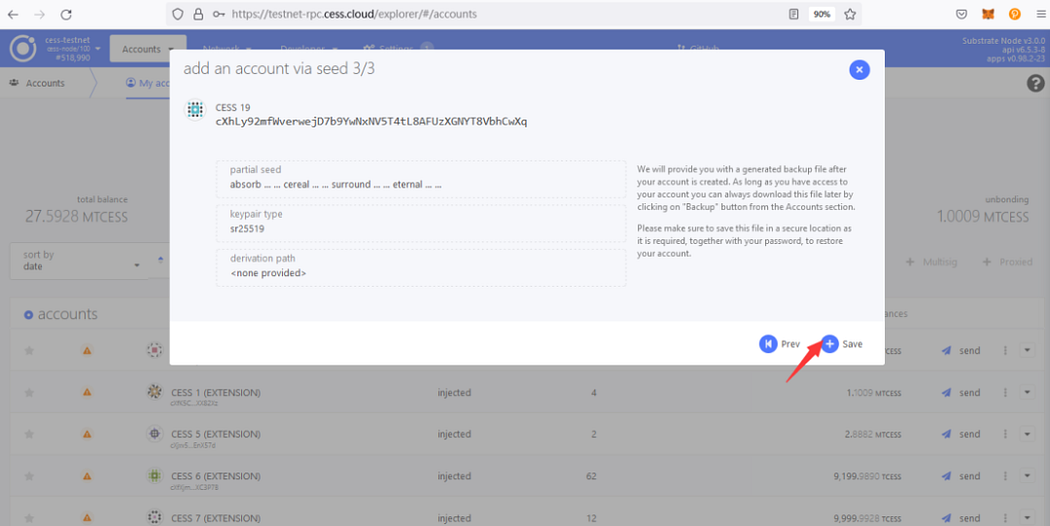Open more options for CESS 5 row

point(1005,434)
